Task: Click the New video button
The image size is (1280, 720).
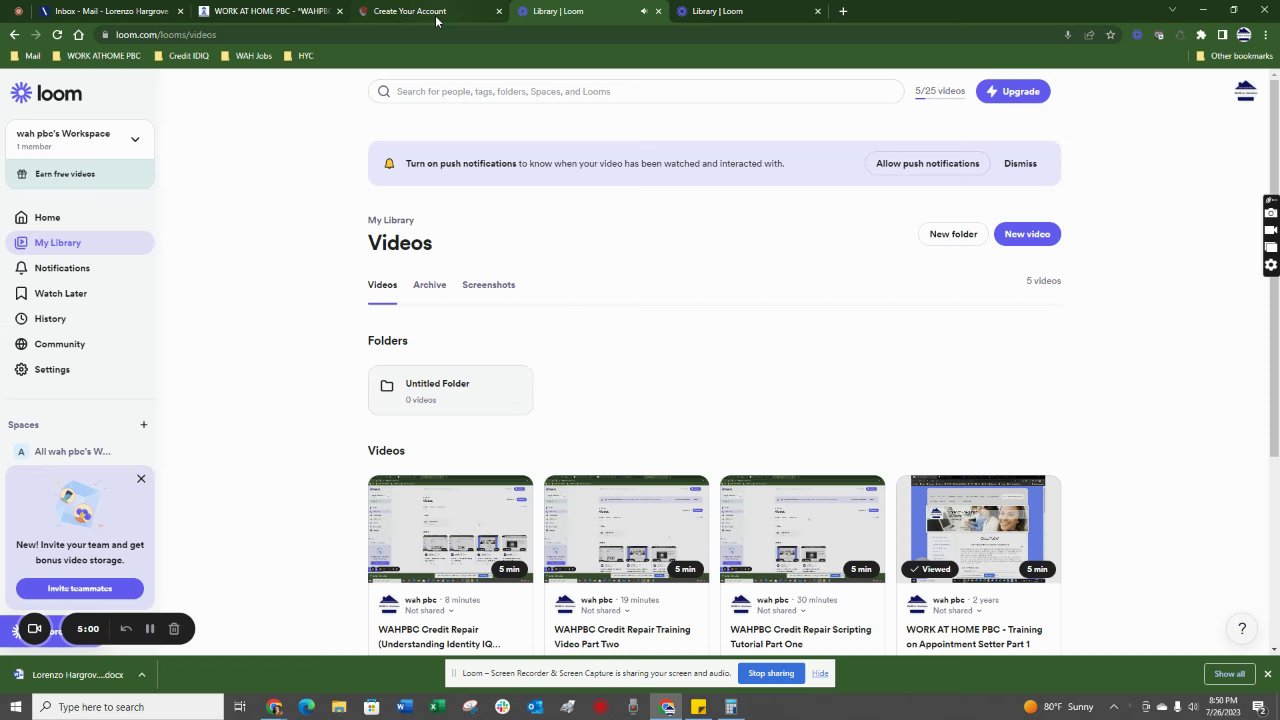Action: 1027,234
